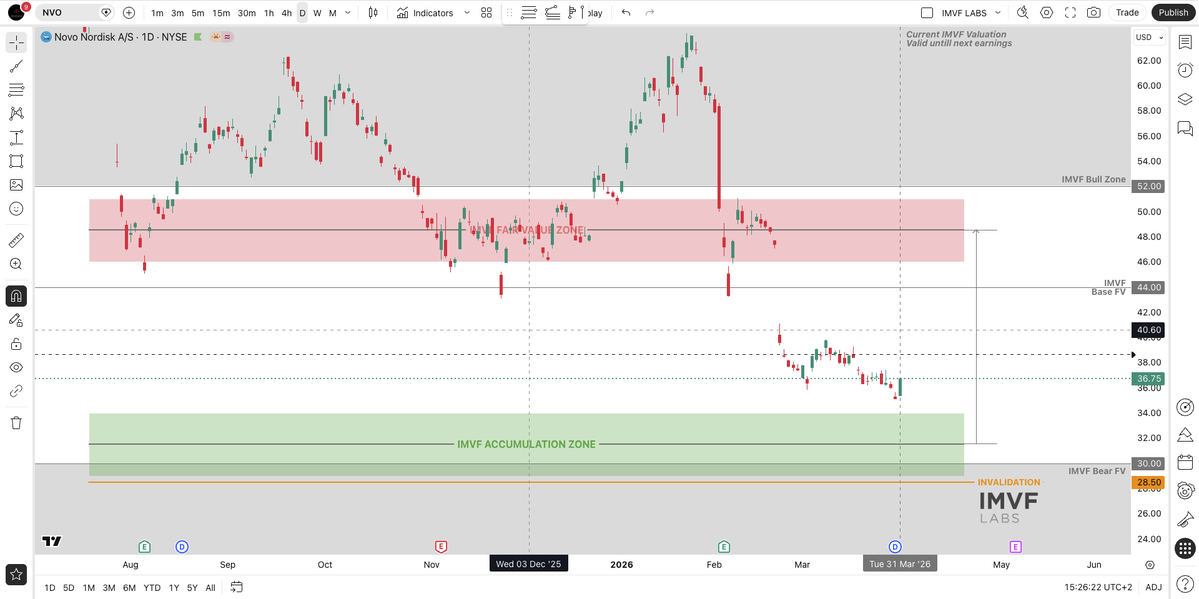Viewport: 1199px width, 599px height.
Task: Click the Publish button
Action: [x=1173, y=12]
